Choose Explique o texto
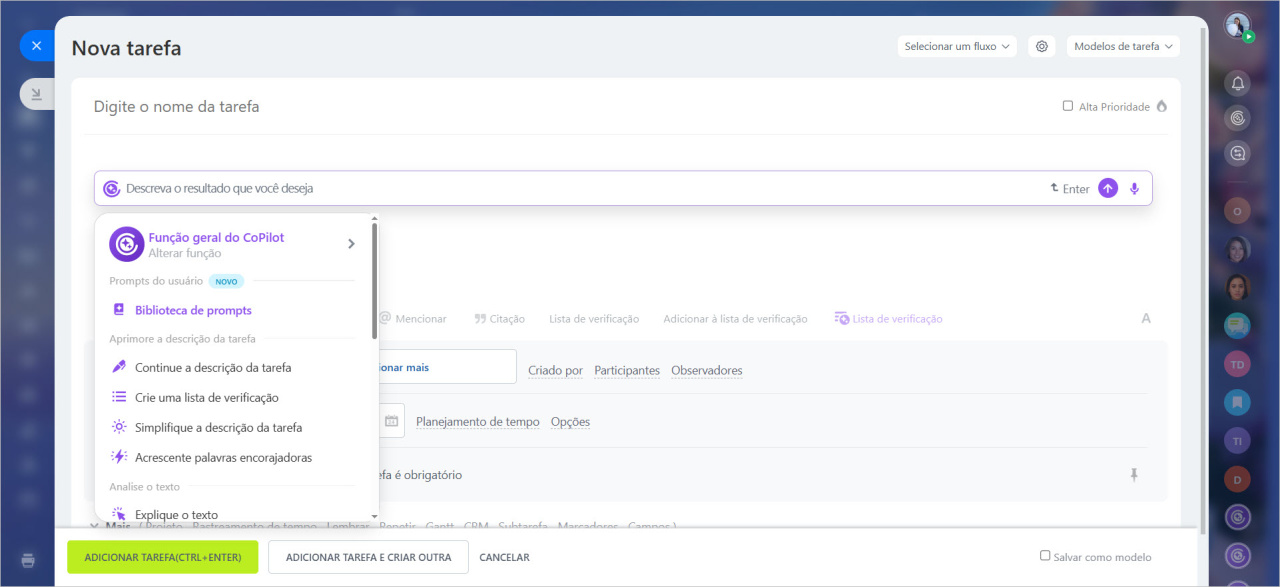The image size is (1280, 587). coord(176,515)
